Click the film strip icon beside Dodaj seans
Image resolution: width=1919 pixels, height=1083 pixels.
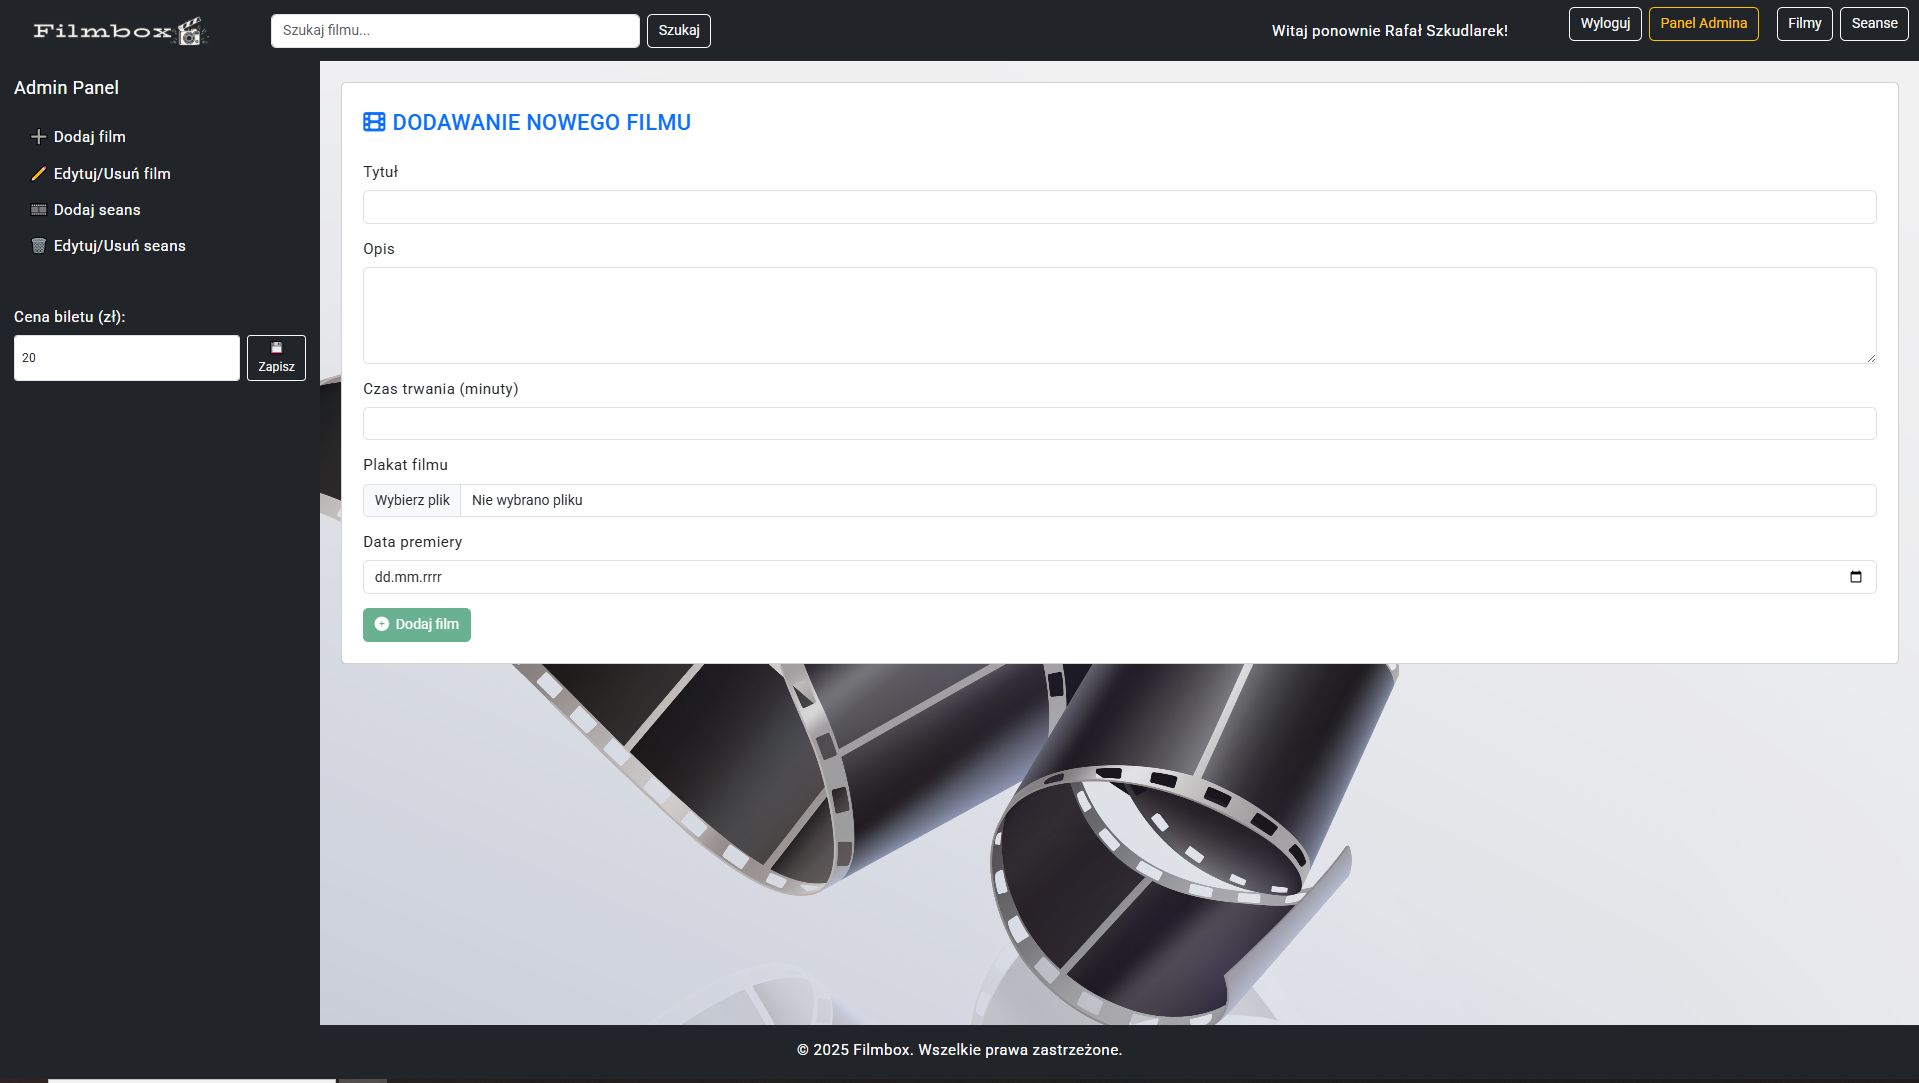pos(39,210)
